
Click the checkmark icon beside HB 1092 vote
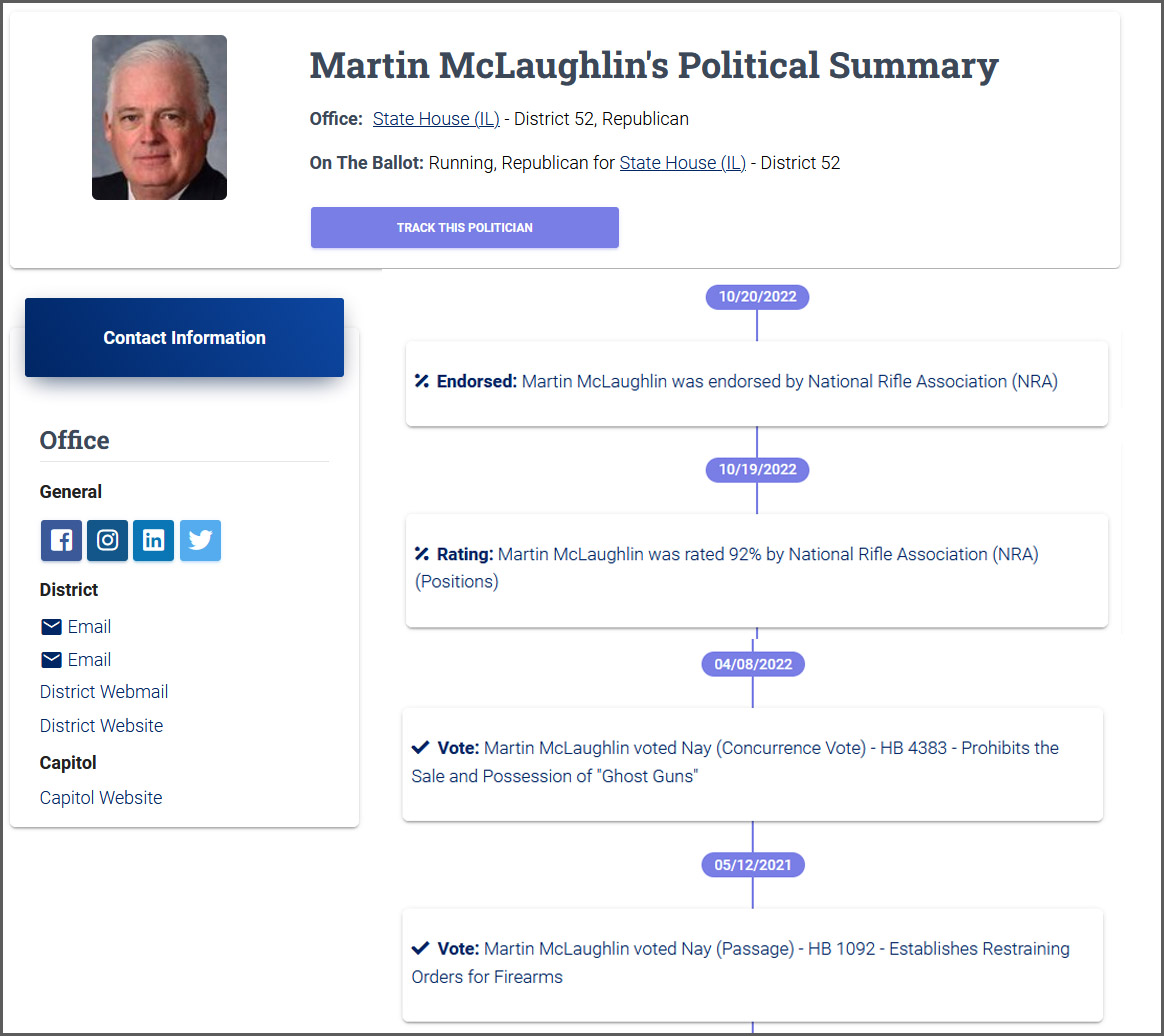[x=420, y=948]
